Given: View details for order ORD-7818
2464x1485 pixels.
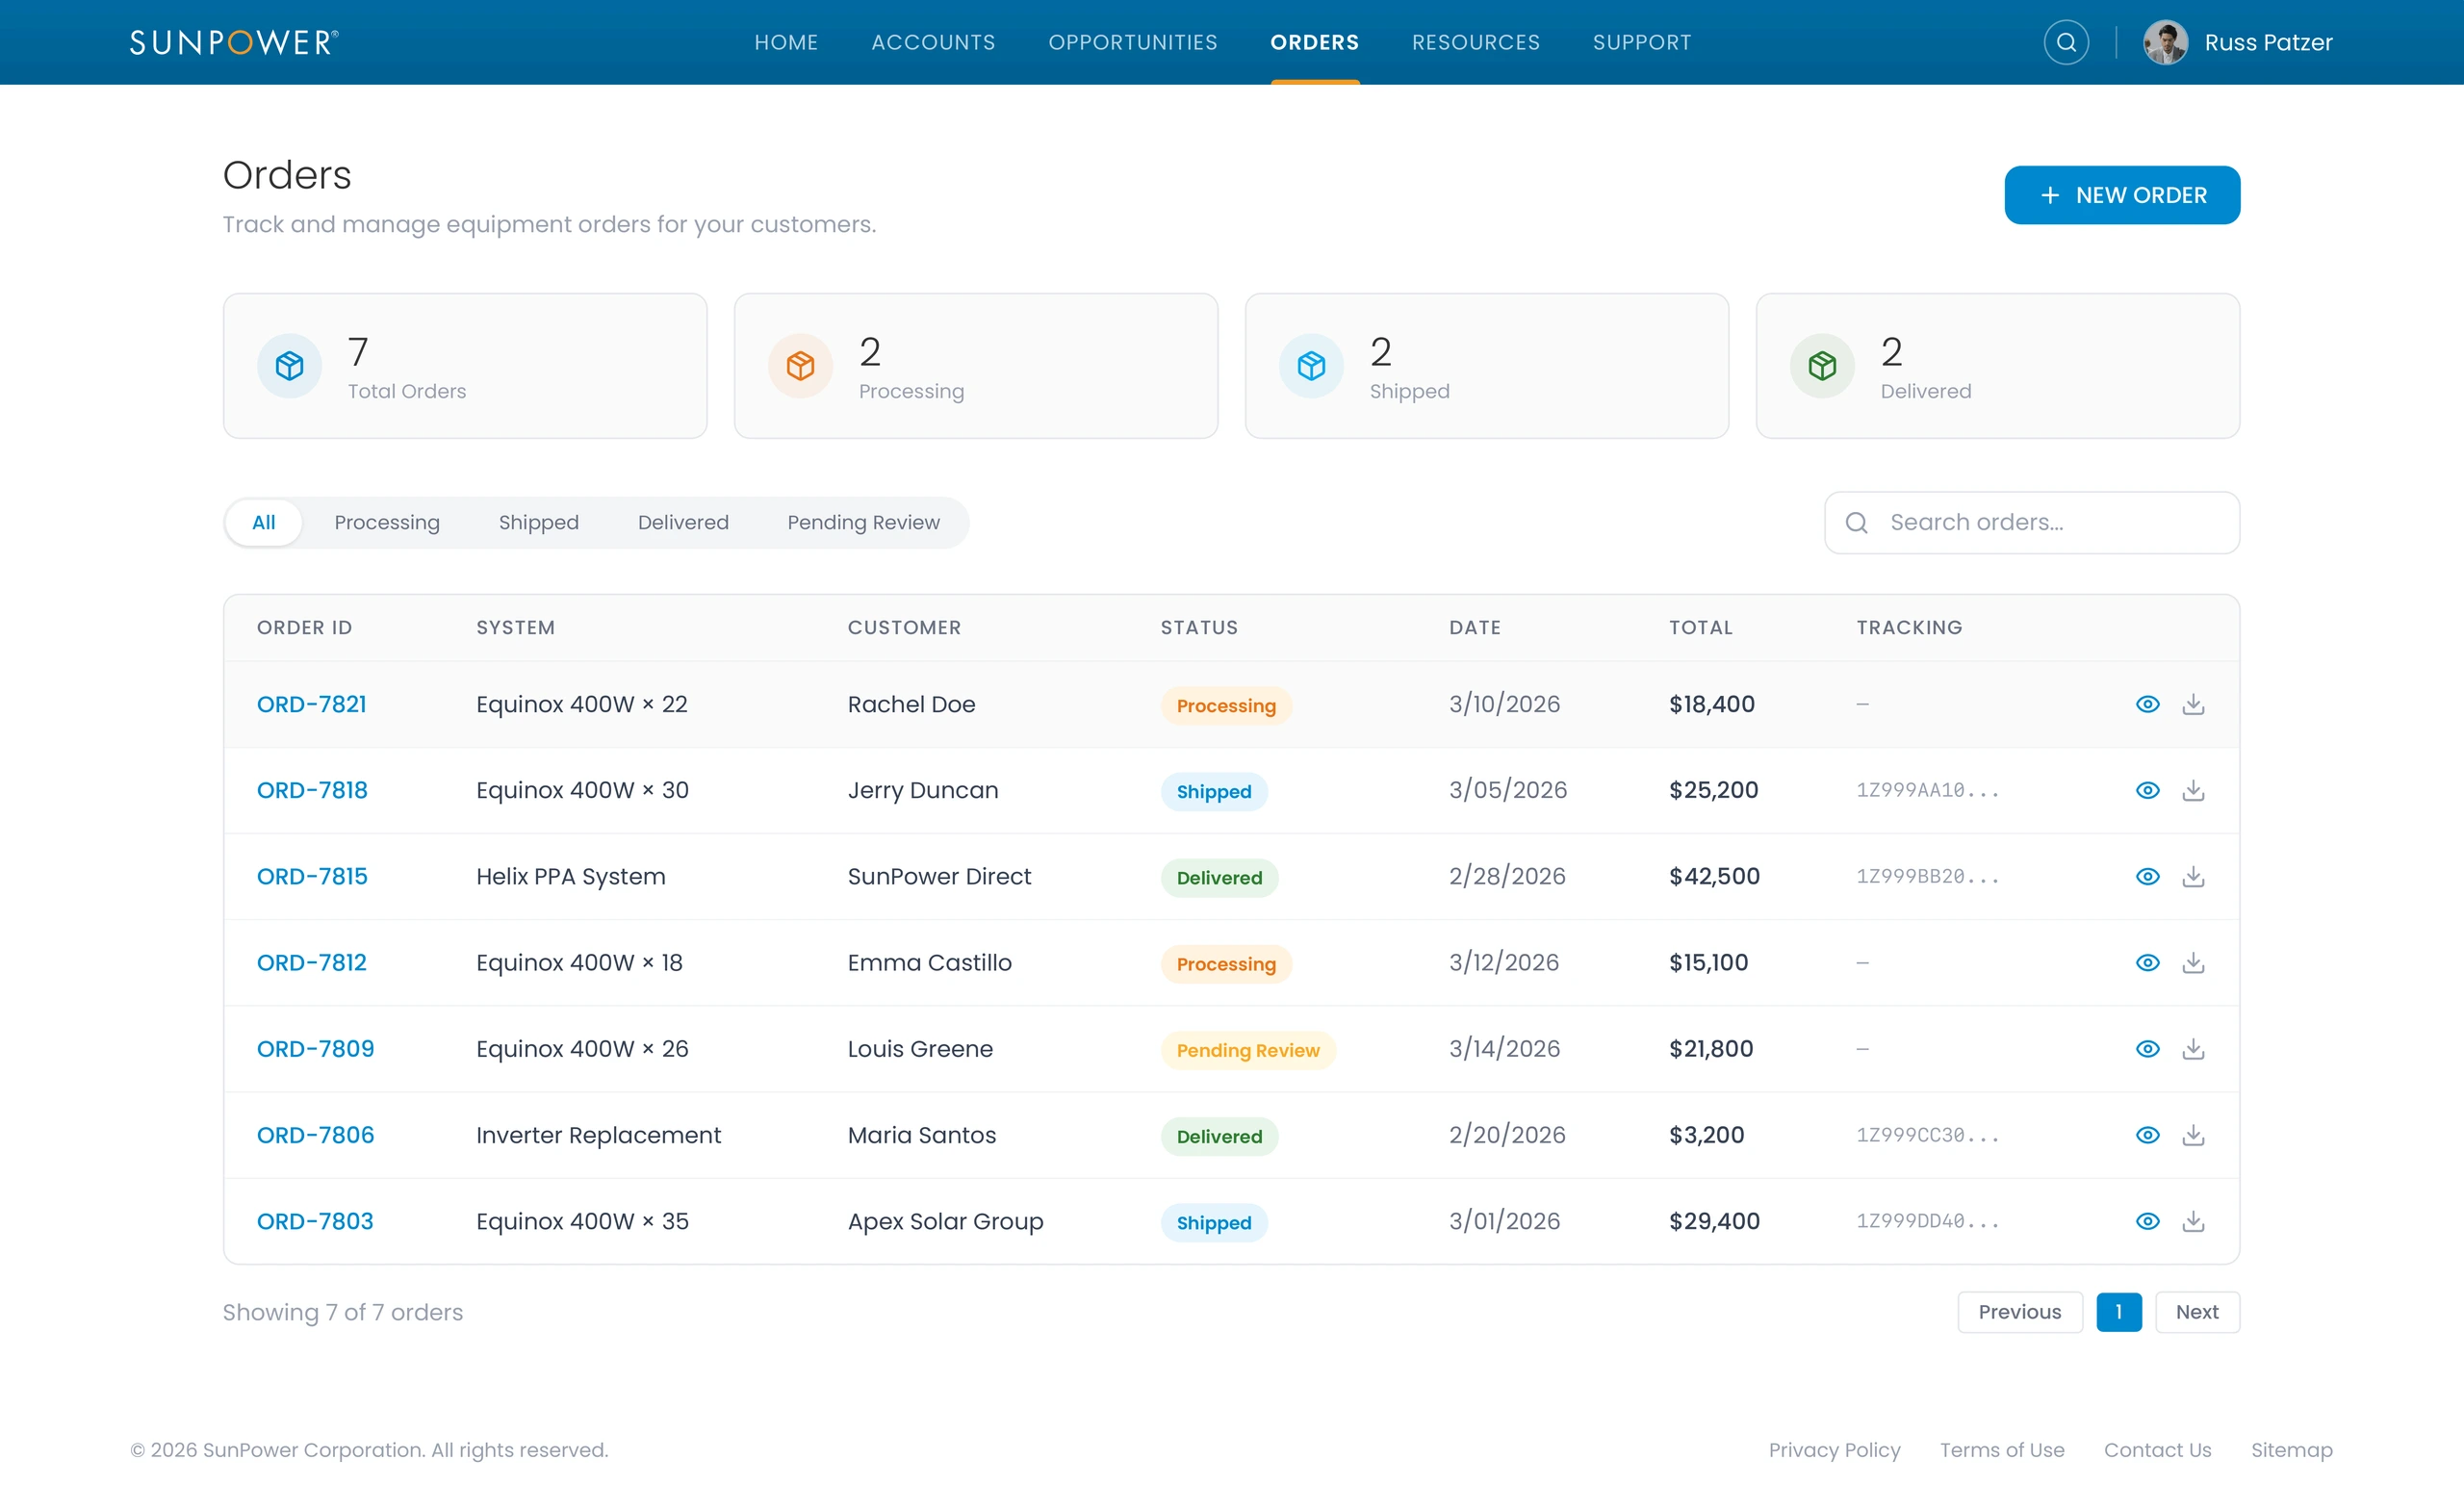Looking at the screenshot, I should click(x=2147, y=790).
